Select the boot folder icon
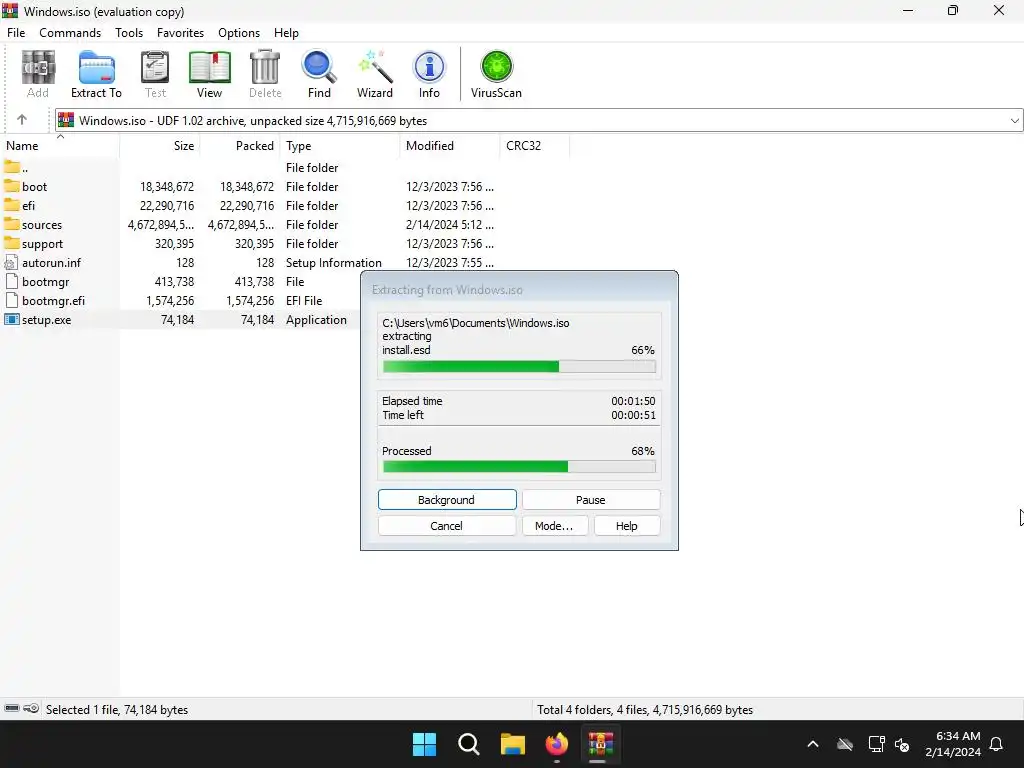Viewport: 1024px width, 768px height. (x=12, y=186)
